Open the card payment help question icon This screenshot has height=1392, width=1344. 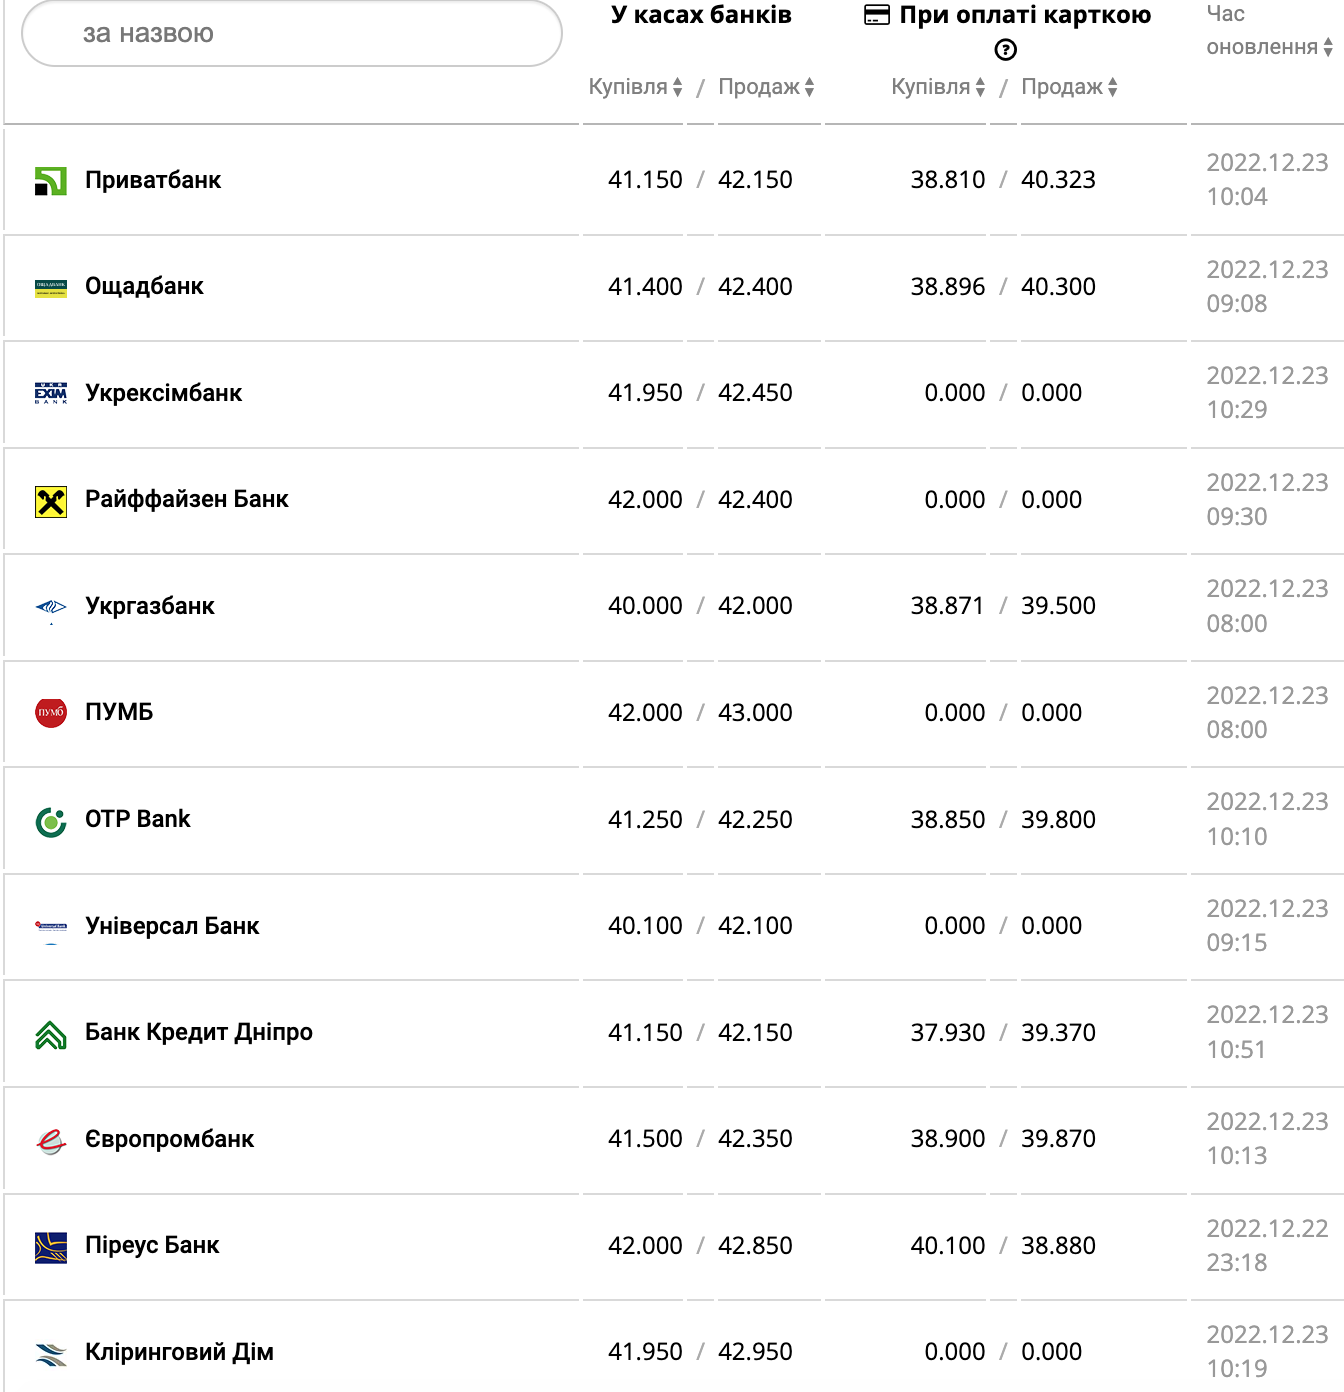pos(1006,50)
